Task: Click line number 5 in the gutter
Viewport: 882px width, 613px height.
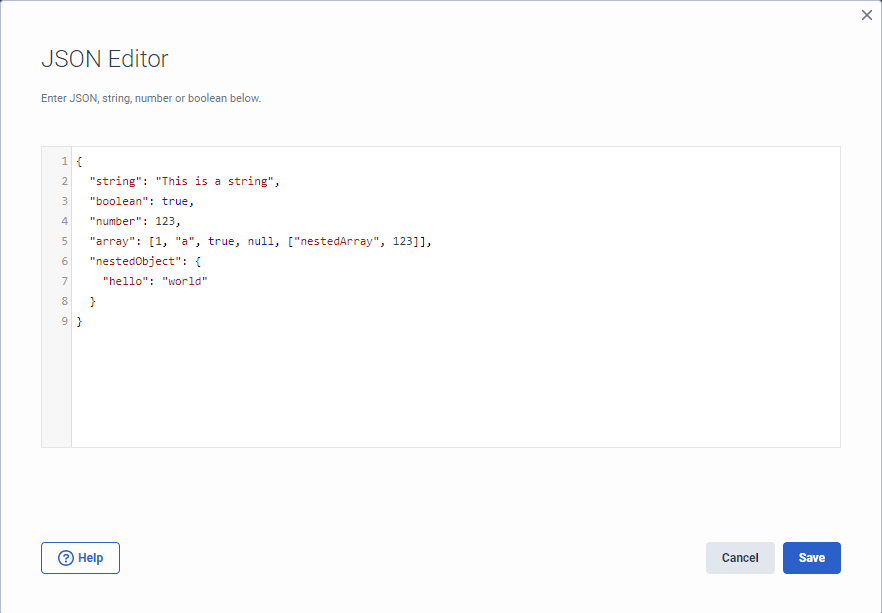Action: (x=63, y=241)
